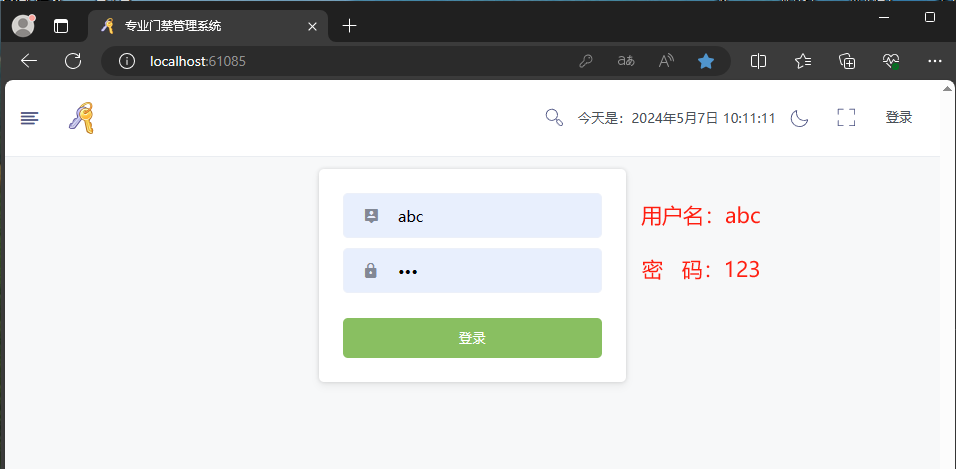
Task: Toggle dark mode with the moon icon
Action: click(799, 118)
